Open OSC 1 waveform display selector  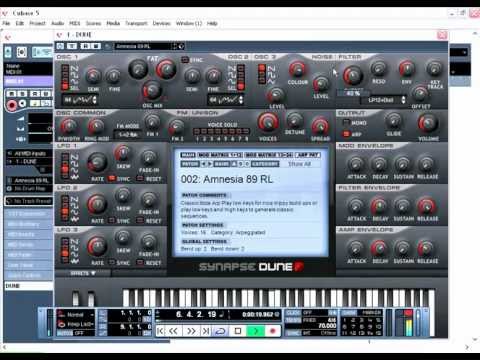(x=79, y=99)
